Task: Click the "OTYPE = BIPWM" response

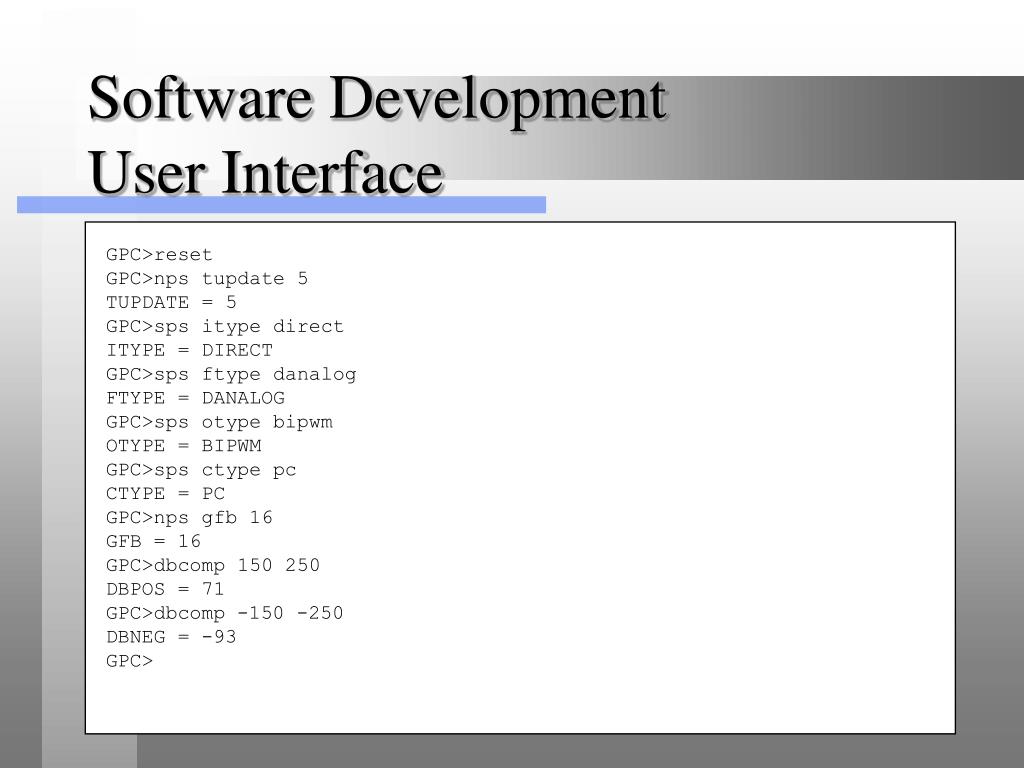Action: (184, 445)
